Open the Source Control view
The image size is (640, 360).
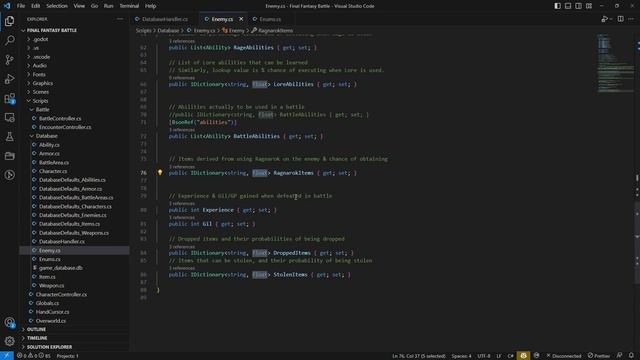(x=9, y=60)
